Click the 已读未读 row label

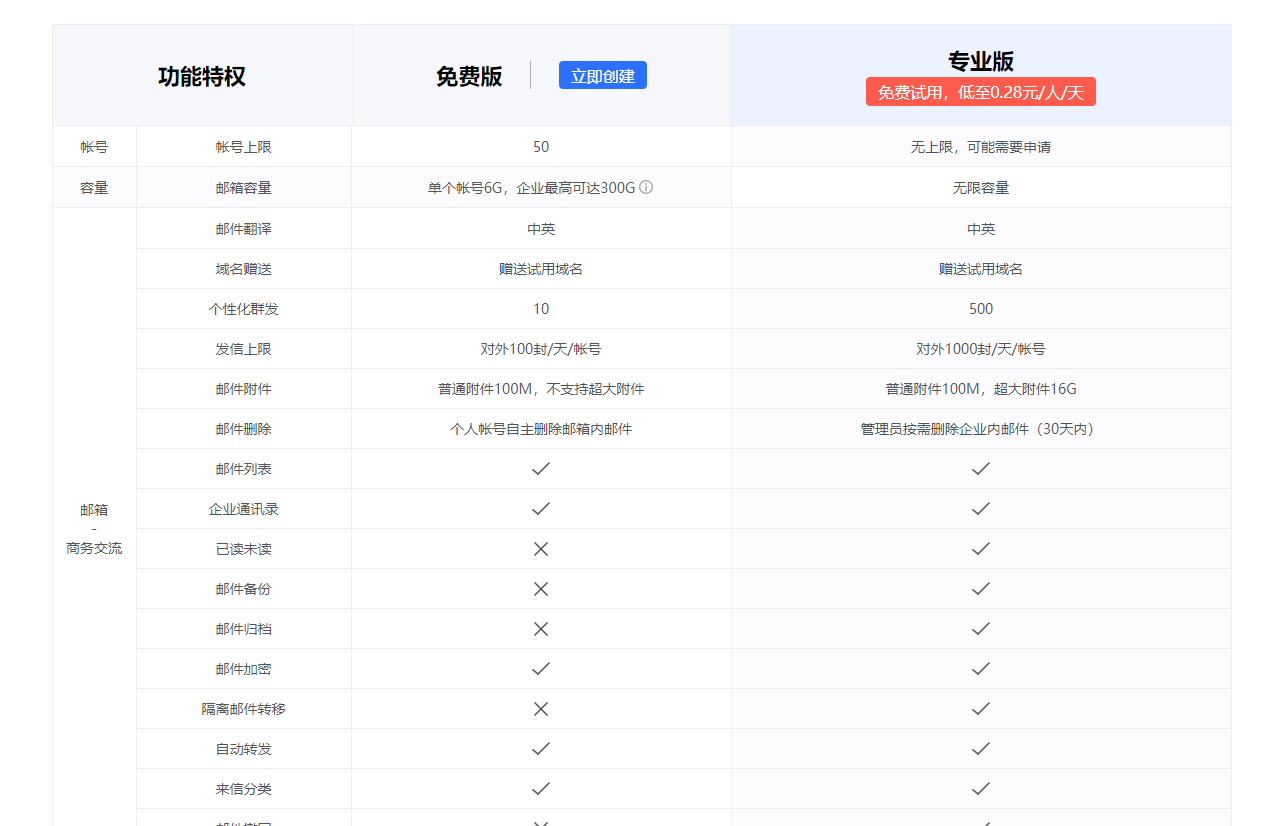click(244, 549)
